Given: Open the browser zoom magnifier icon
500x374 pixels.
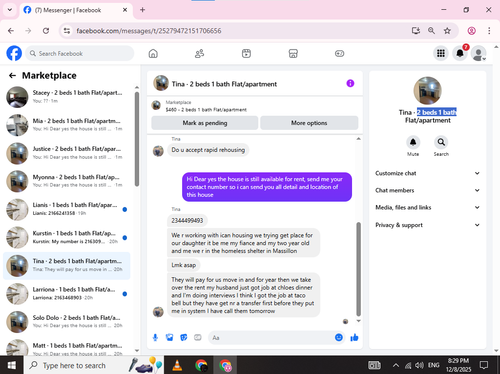Looking at the screenshot, I should click(431, 31).
